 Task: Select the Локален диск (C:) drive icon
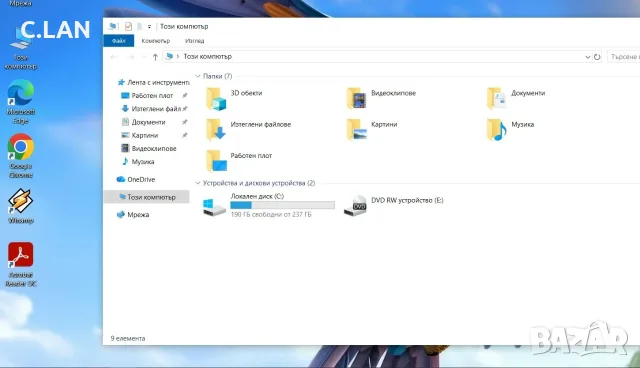214,207
